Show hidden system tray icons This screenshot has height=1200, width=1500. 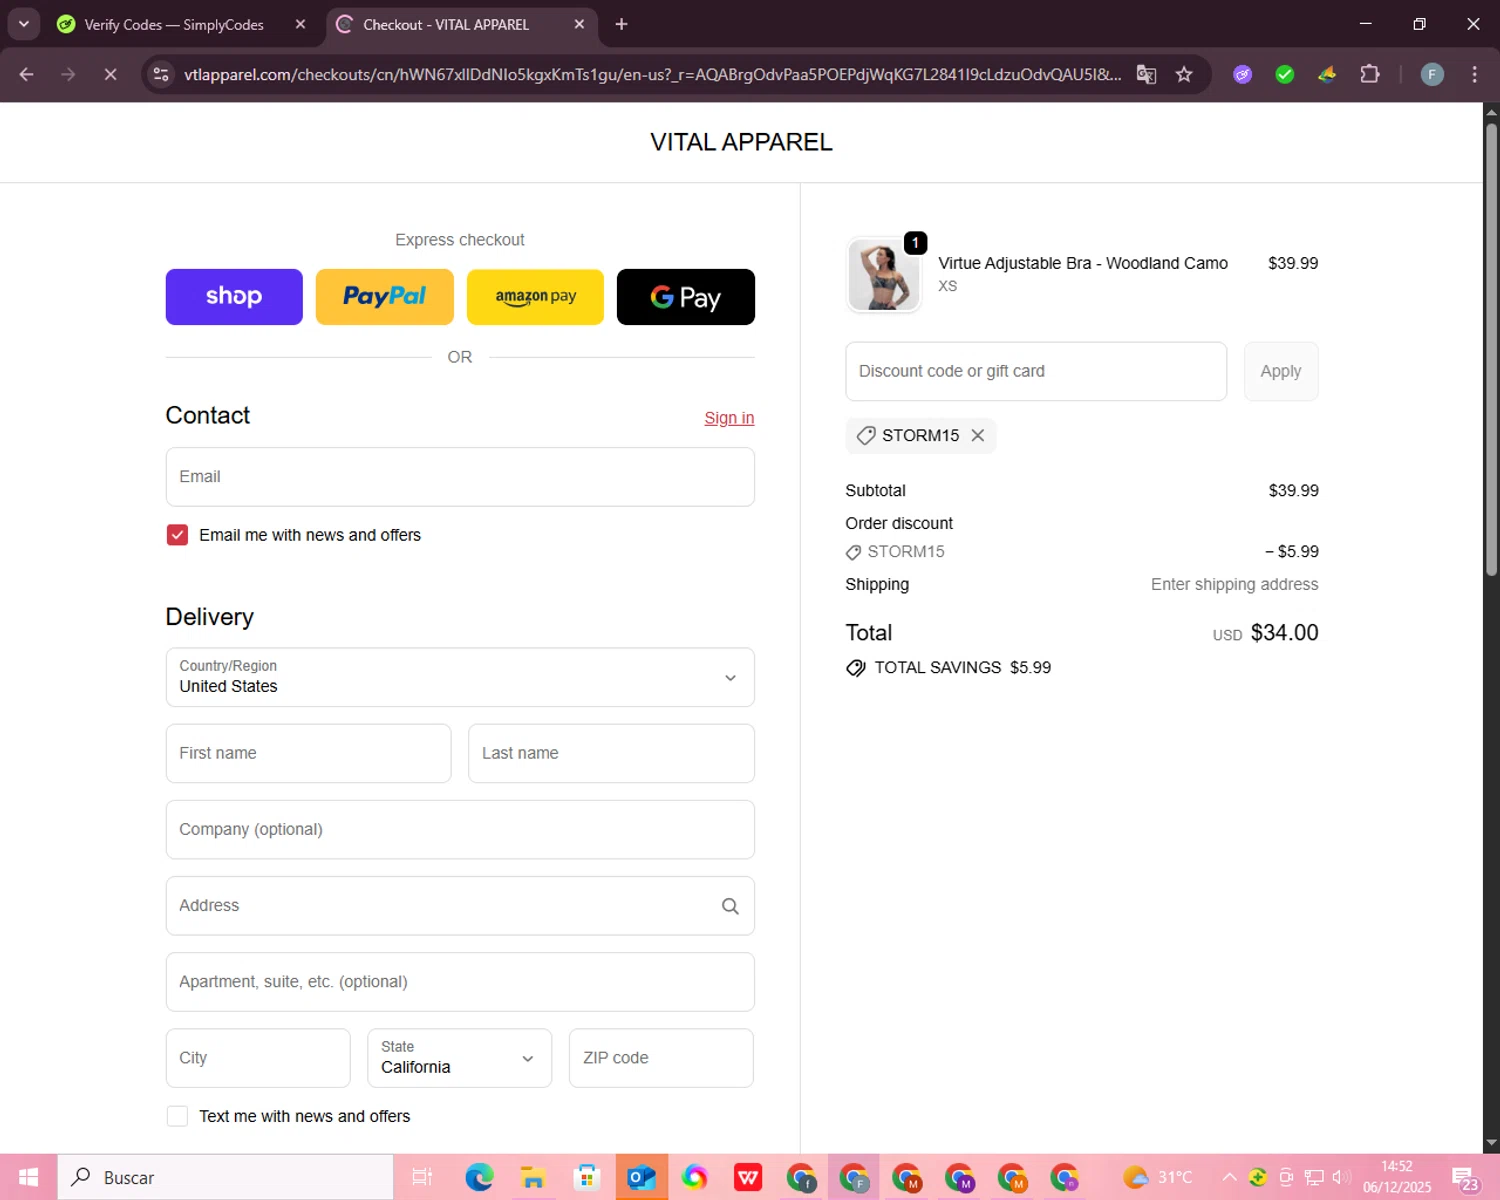(1229, 1177)
